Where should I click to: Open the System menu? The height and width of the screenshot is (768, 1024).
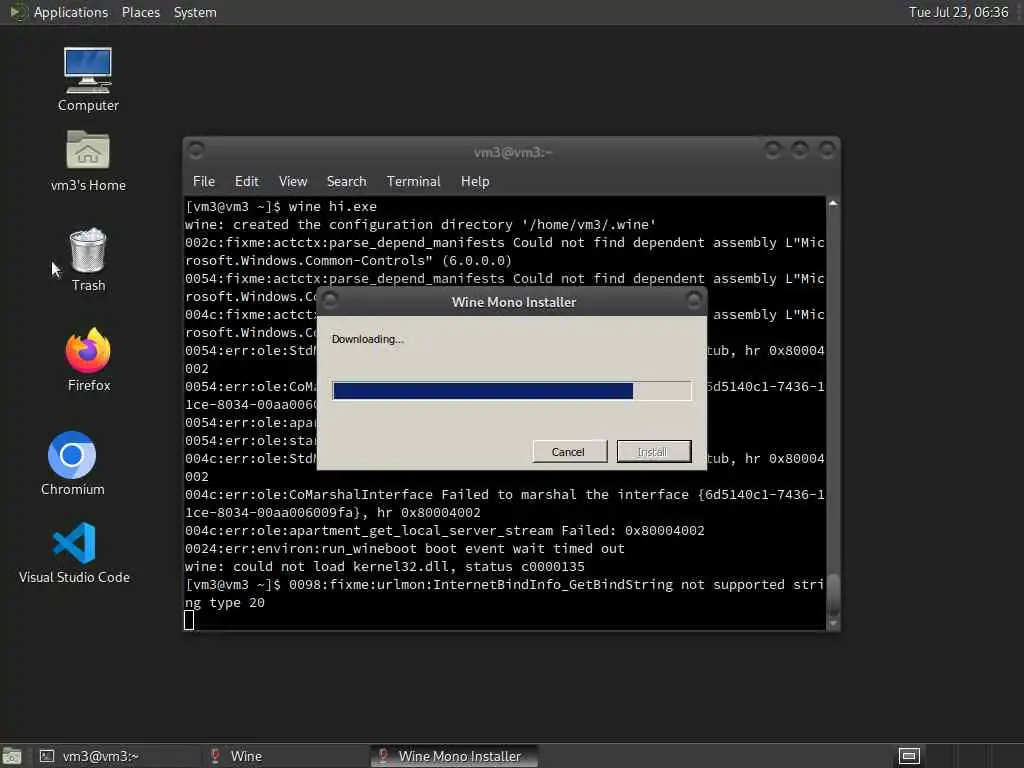[x=195, y=12]
